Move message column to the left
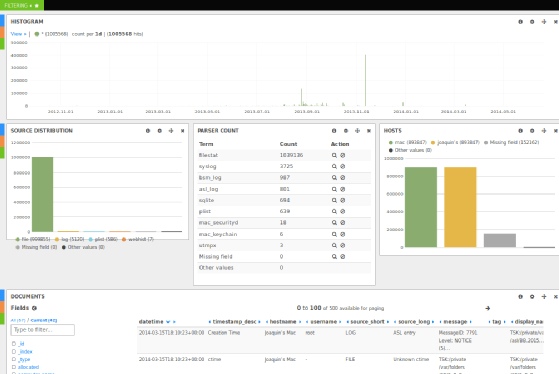559x374 pixels. point(441,322)
